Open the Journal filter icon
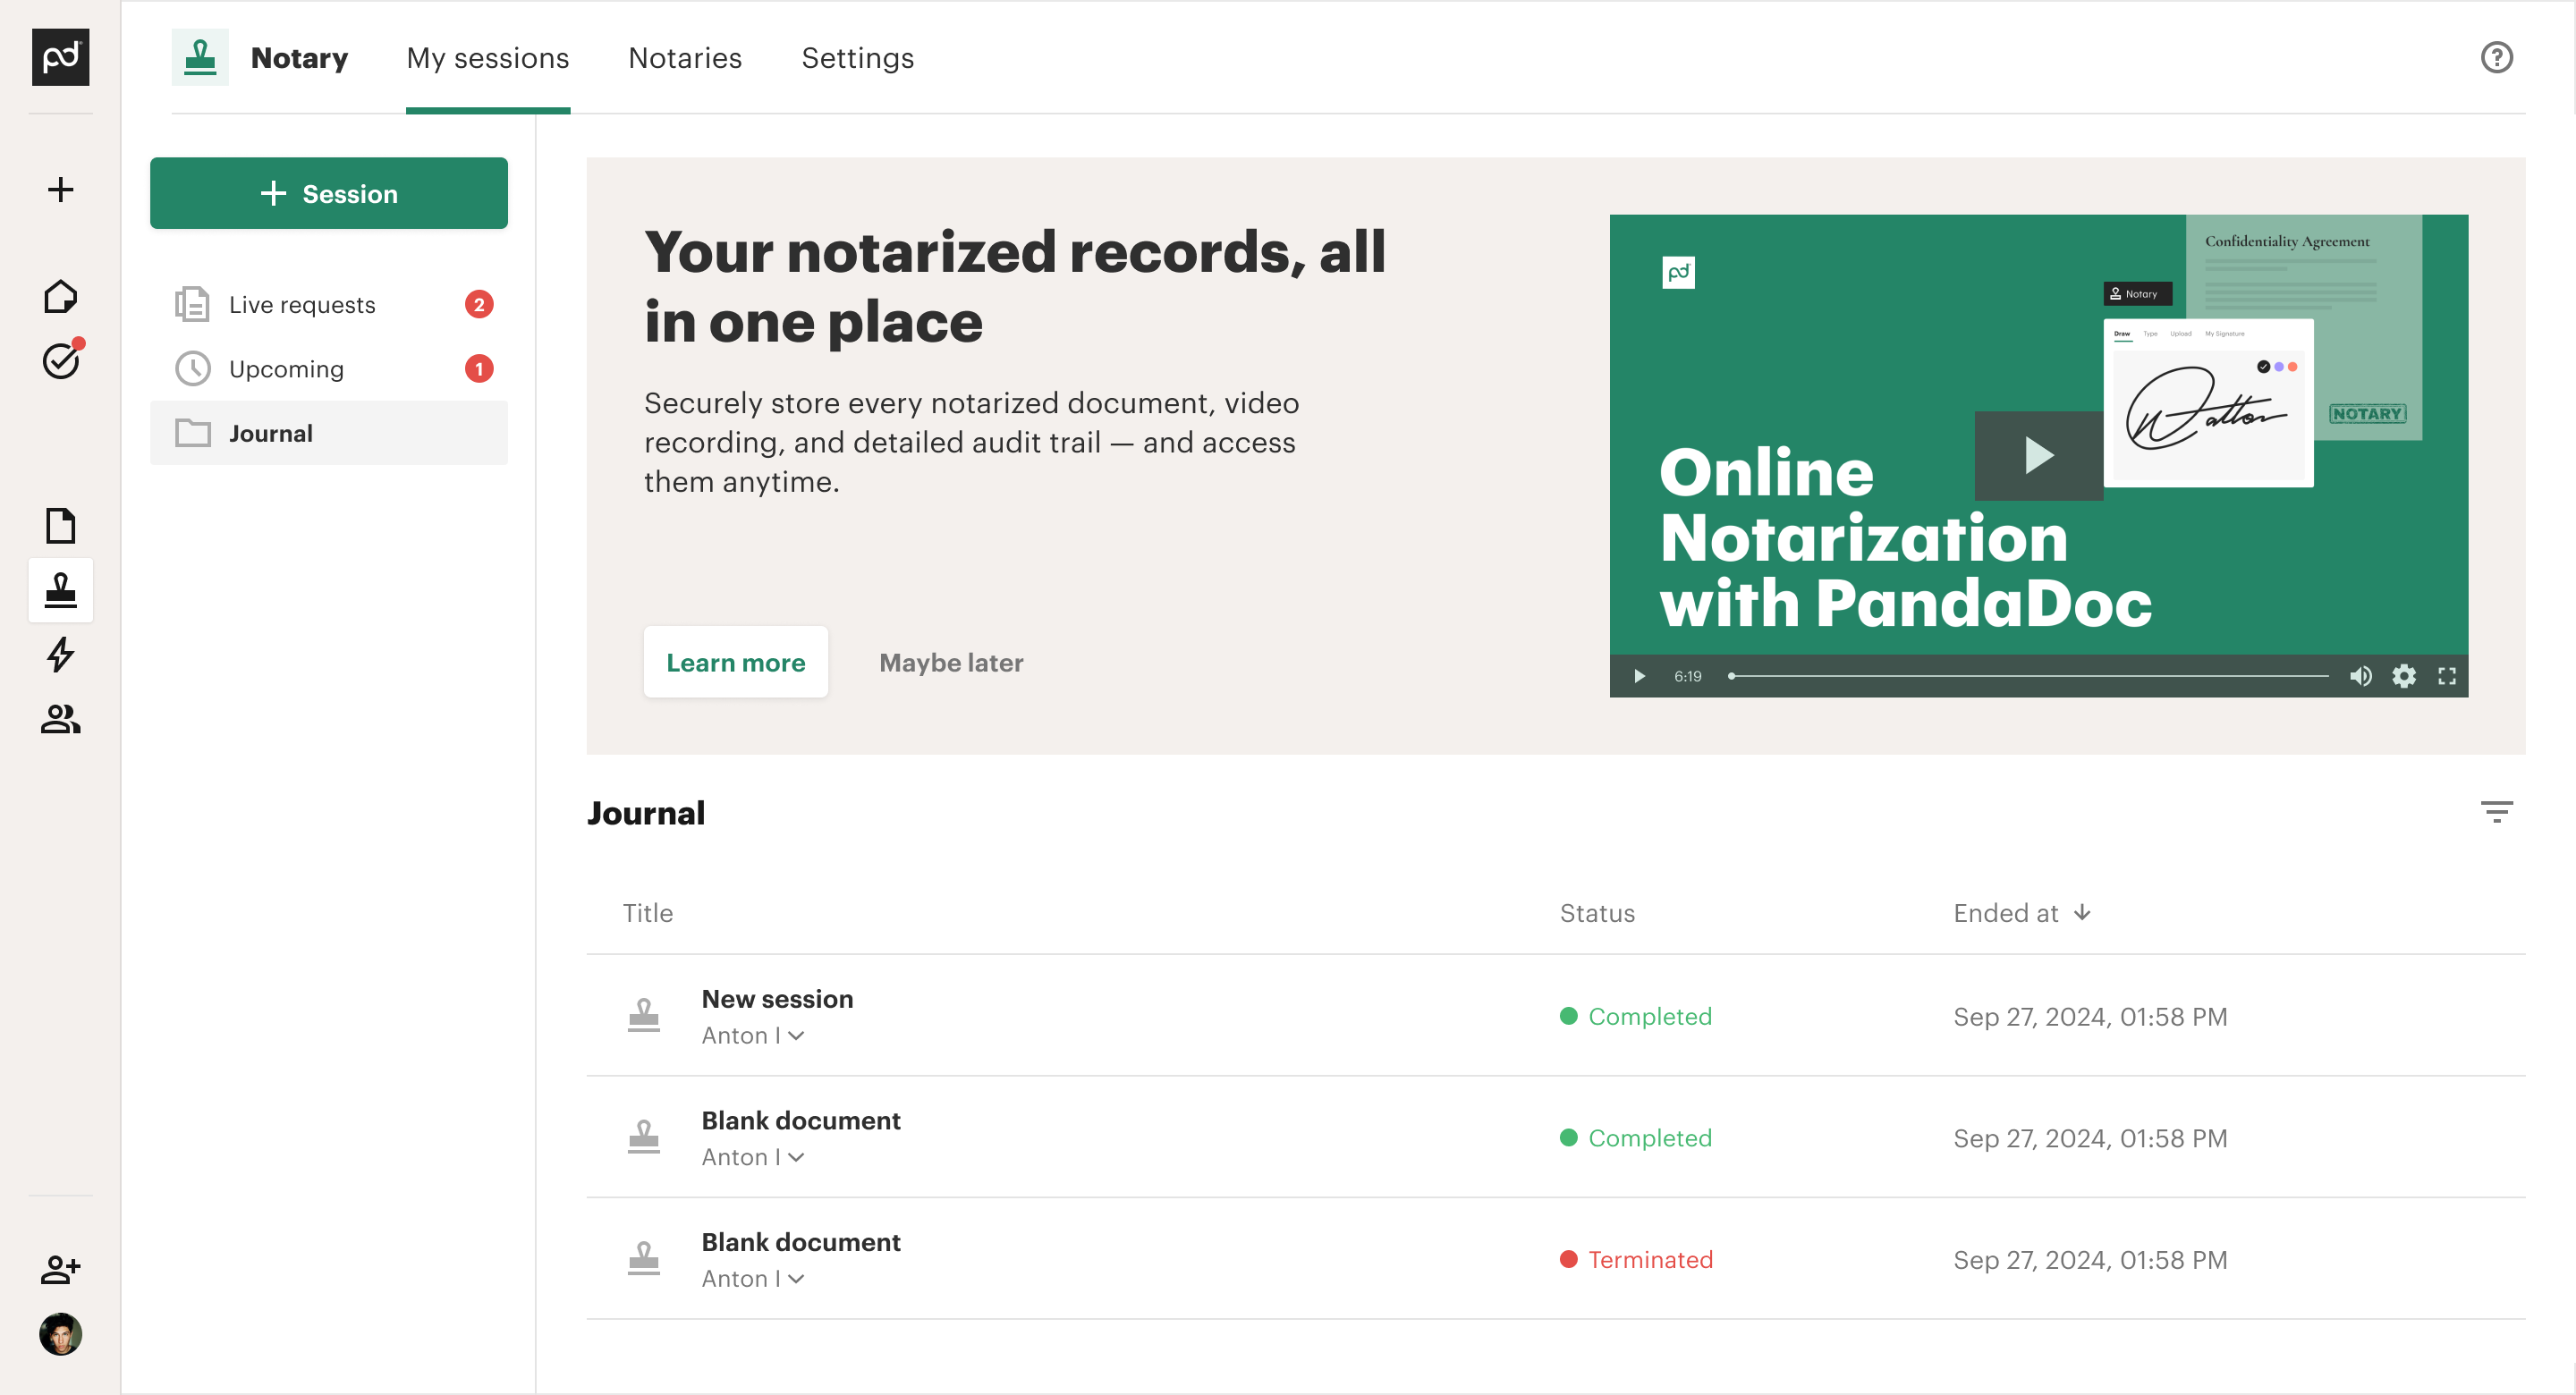The height and width of the screenshot is (1395, 2576). pyautogui.click(x=2496, y=812)
